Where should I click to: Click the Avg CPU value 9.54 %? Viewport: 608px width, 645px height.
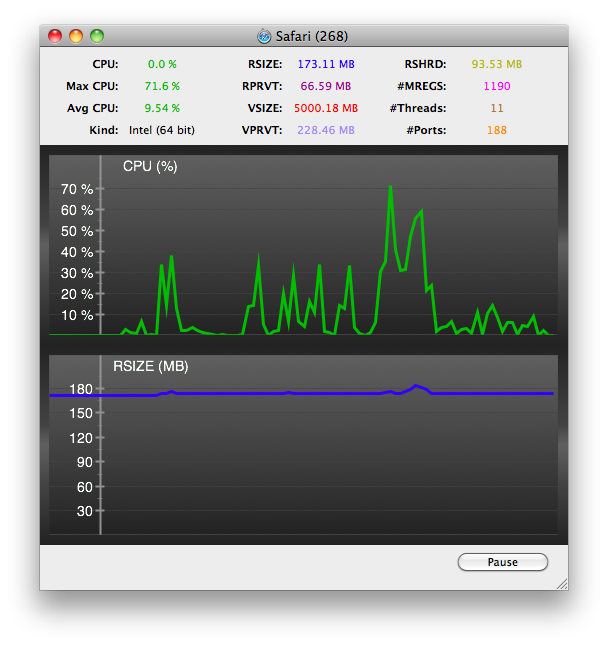(162, 108)
